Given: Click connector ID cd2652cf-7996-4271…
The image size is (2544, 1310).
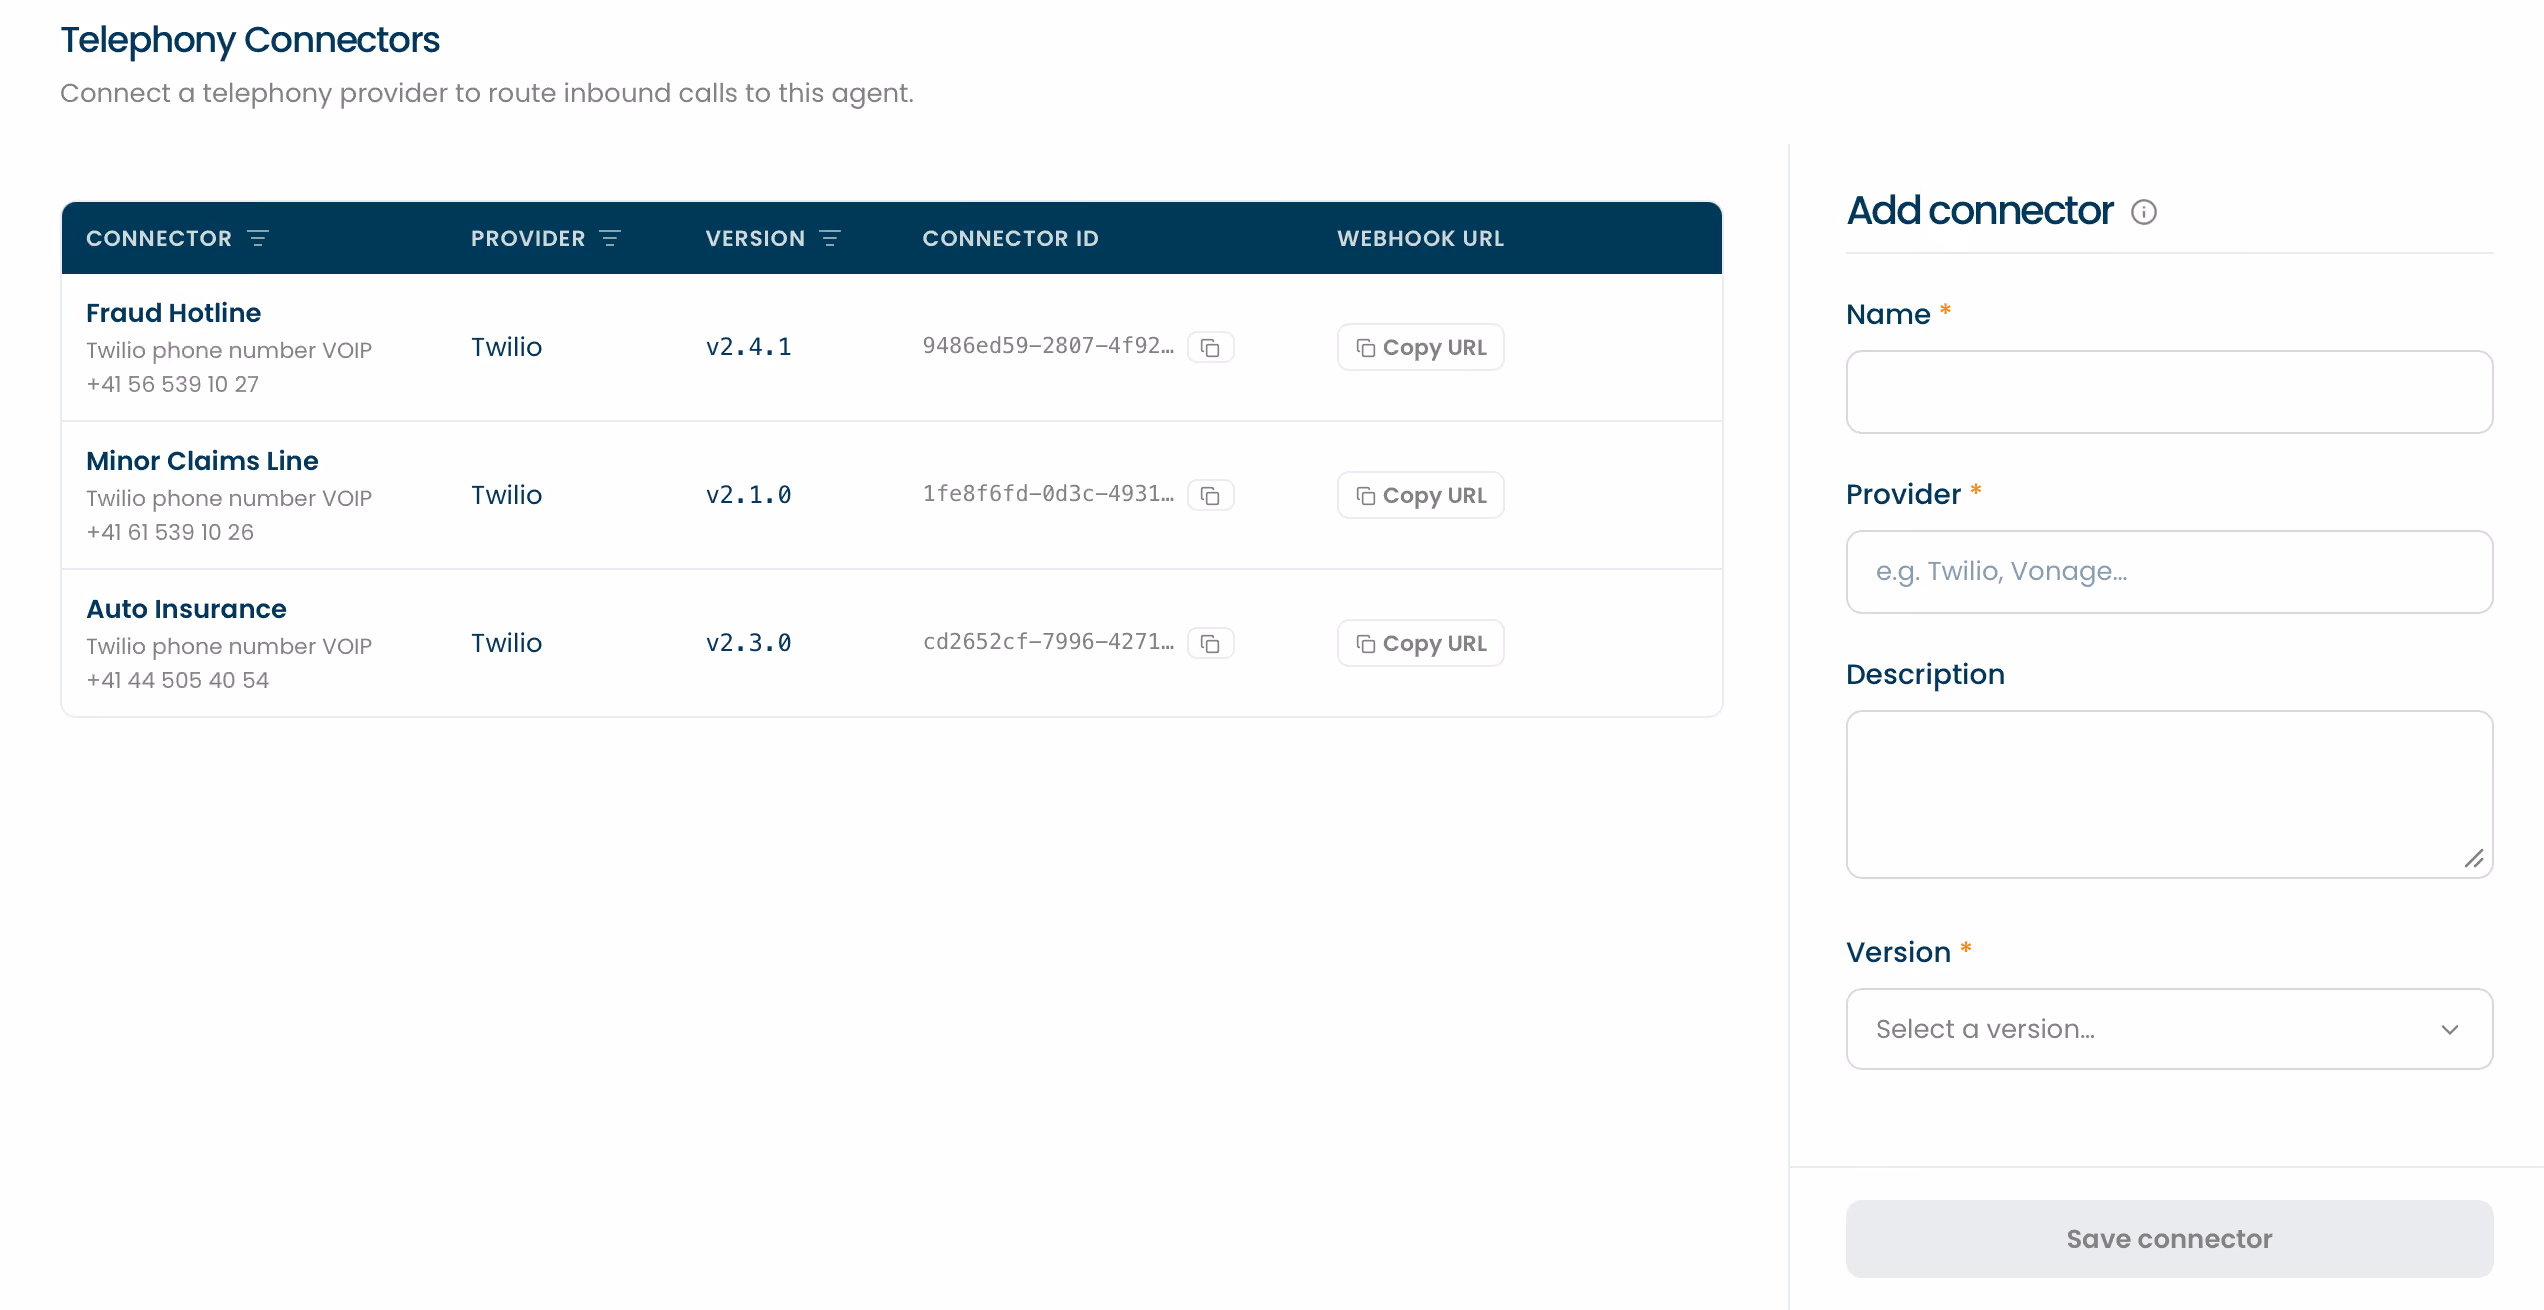Looking at the screenshot, I should (1048, 642).
